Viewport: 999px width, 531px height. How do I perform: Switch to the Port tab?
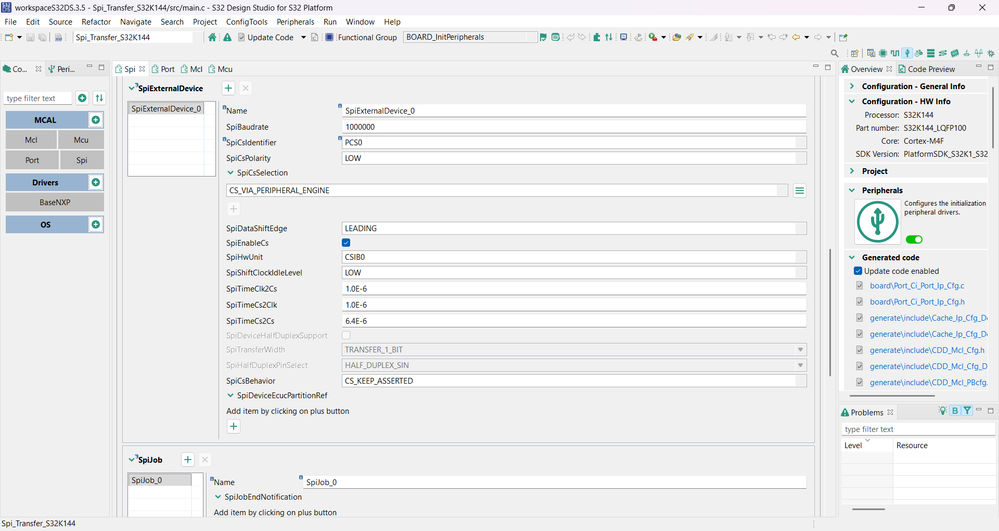tap(163, 69)
